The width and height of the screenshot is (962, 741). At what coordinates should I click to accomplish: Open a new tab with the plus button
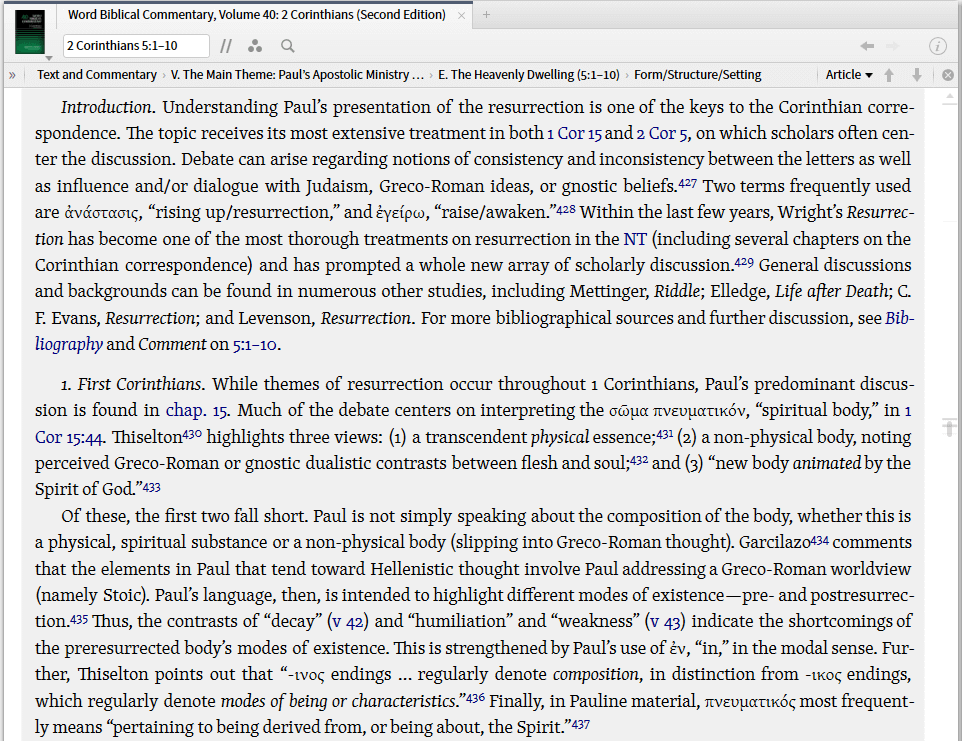(x=484, y=14)
